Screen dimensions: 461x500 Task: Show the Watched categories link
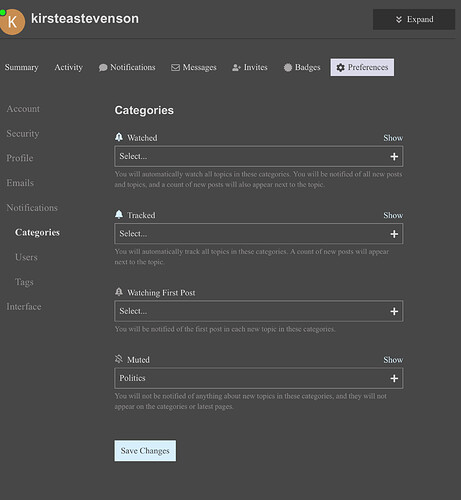point(393,138)
